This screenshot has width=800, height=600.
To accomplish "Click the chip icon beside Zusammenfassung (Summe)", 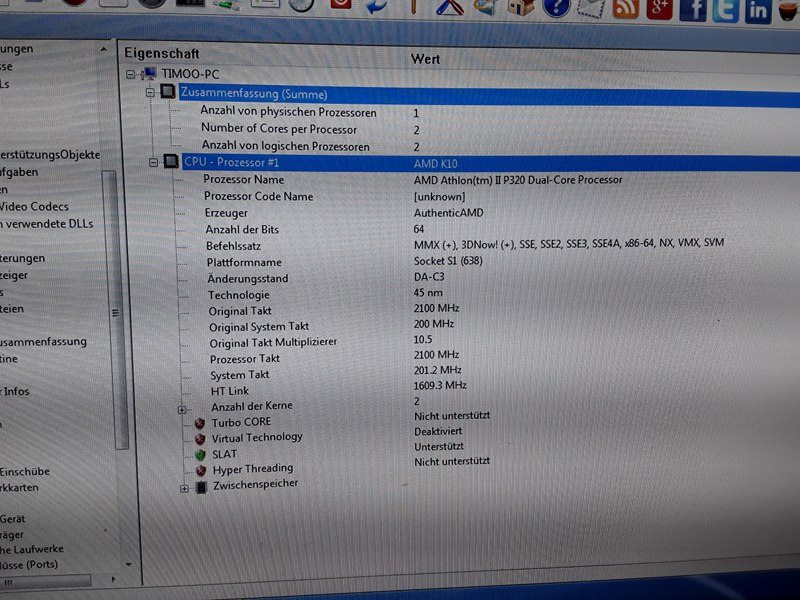I will click(x=167, y=91).
